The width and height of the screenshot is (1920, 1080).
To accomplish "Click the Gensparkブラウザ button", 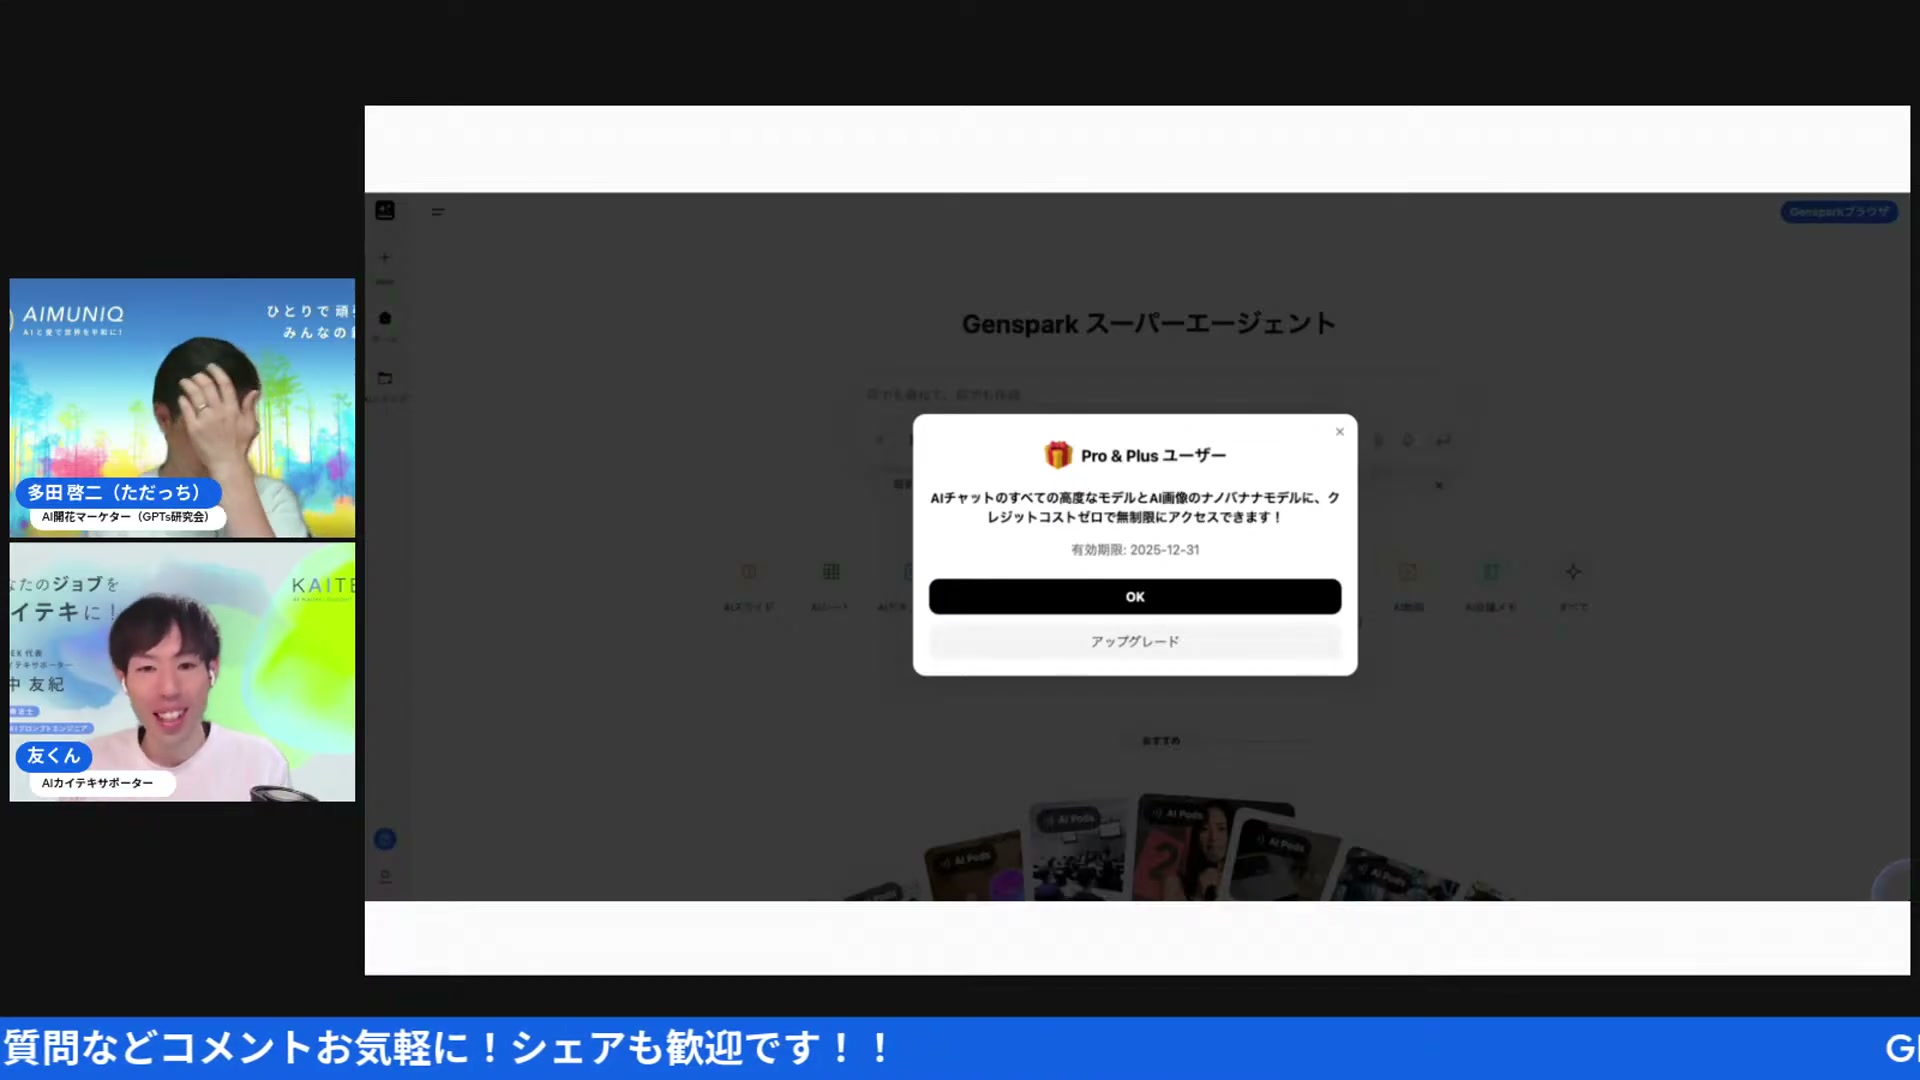I will click(x=1839, y=212).
